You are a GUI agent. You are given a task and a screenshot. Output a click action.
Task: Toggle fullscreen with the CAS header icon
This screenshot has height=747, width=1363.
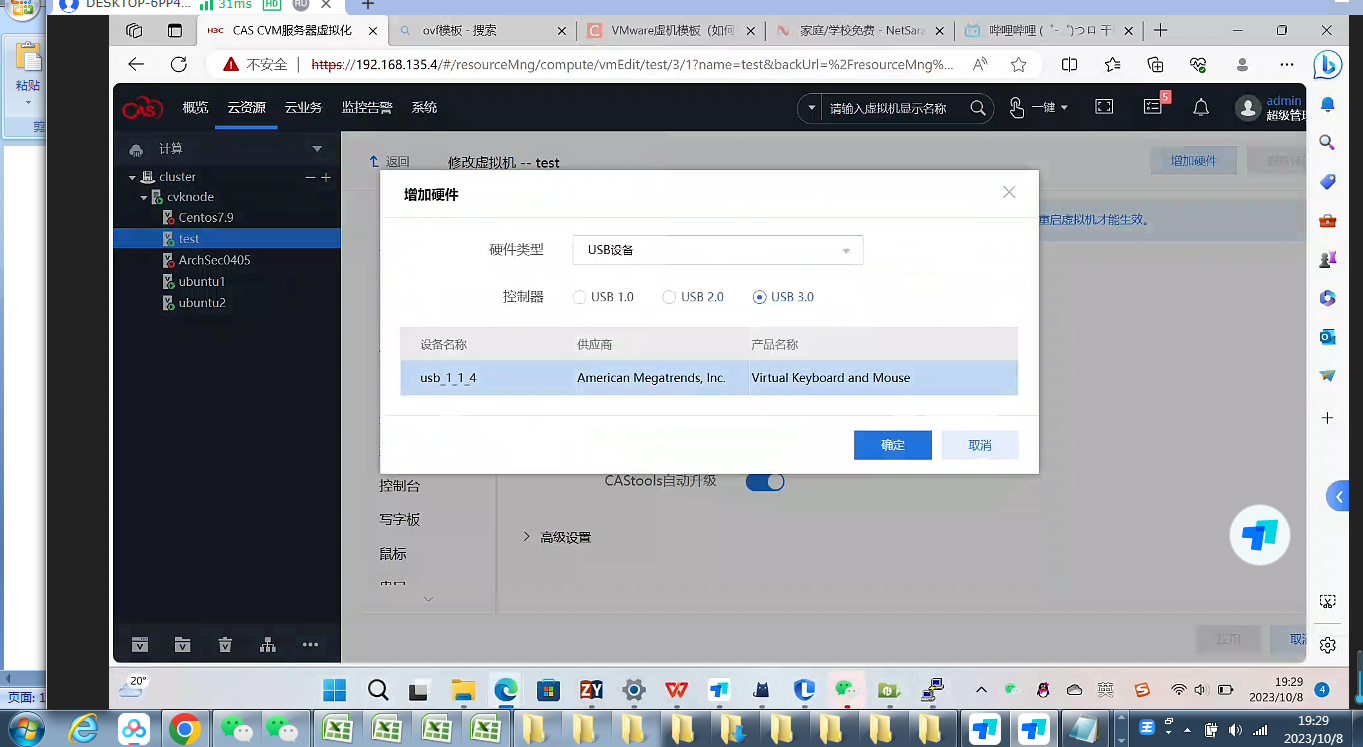coord(1104,107)
